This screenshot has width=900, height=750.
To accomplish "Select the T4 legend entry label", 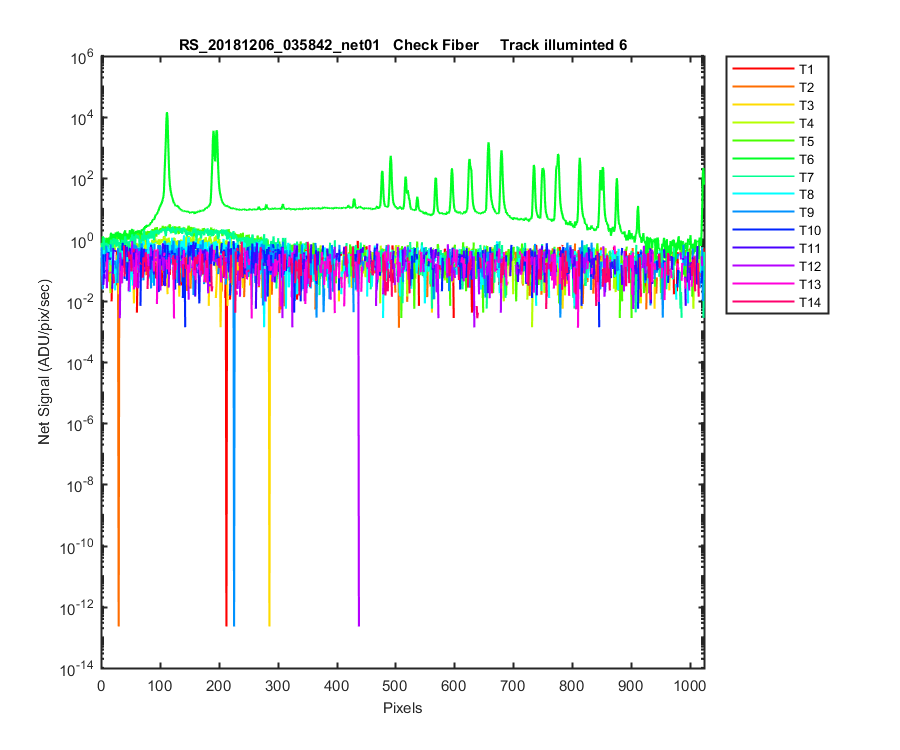I will (806, 123).
